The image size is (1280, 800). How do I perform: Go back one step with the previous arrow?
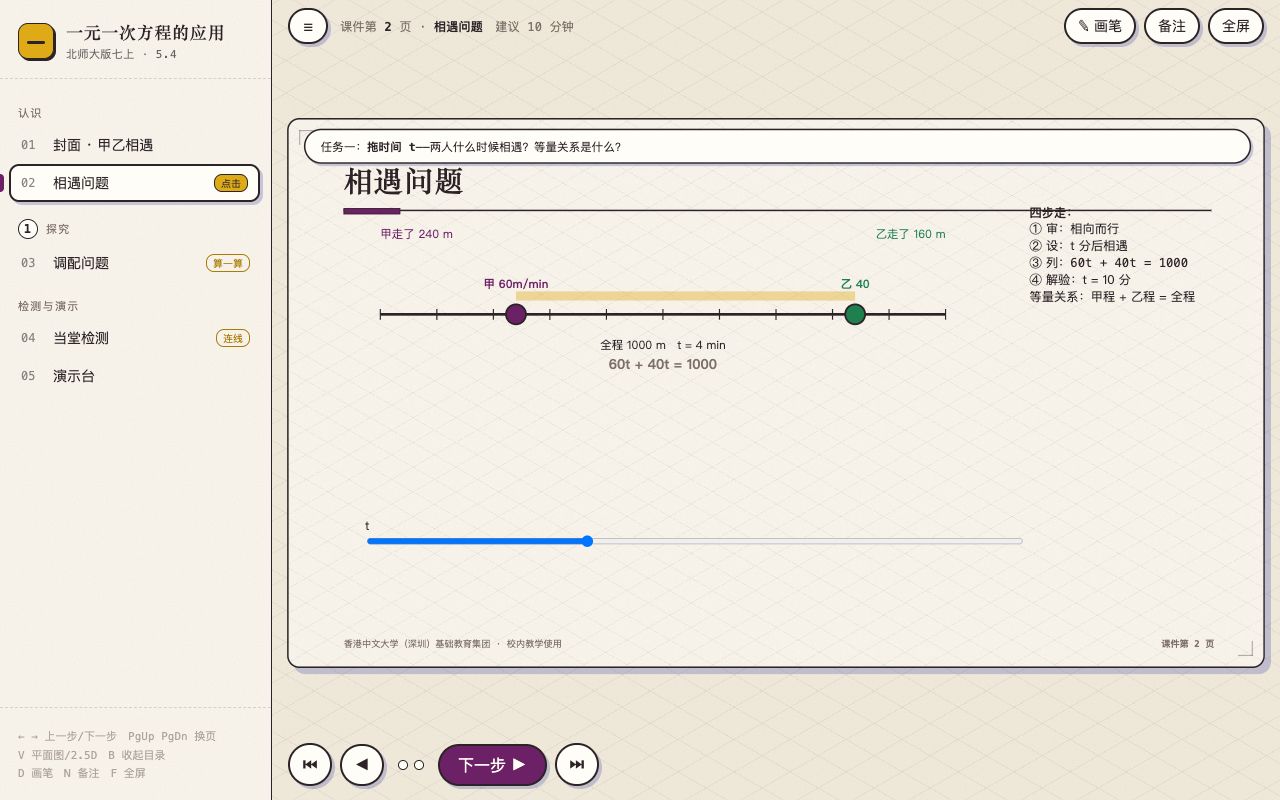pyautogui.click(x=362, y=765)
